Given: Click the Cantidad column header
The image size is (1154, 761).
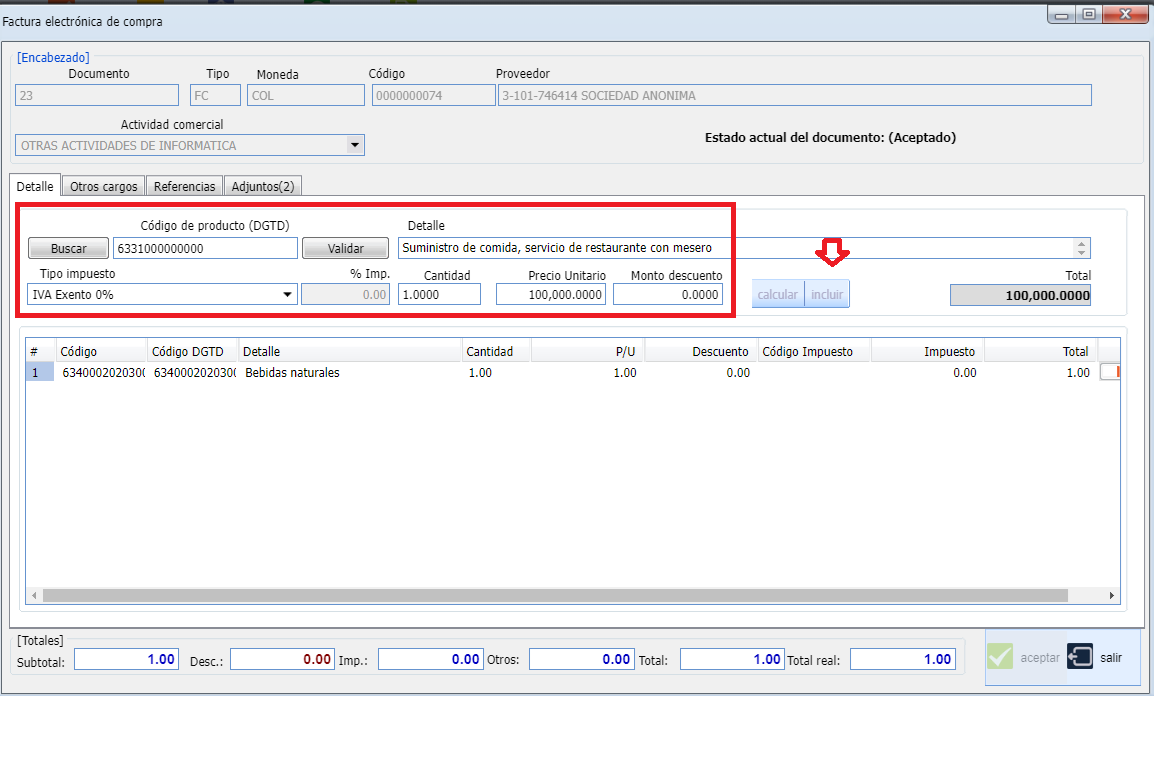Looking at the screenshot, I should coord(496,351).
